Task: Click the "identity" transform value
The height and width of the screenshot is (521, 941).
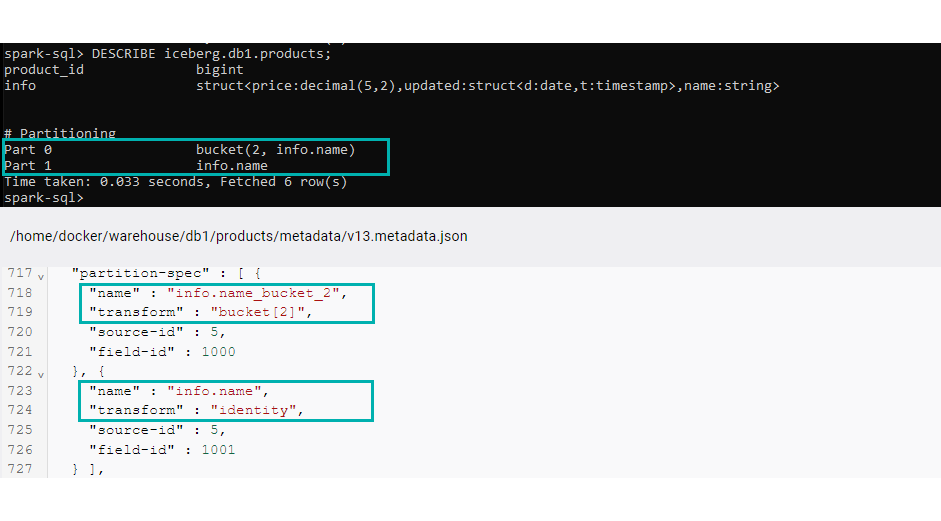Action: point(253,410)
